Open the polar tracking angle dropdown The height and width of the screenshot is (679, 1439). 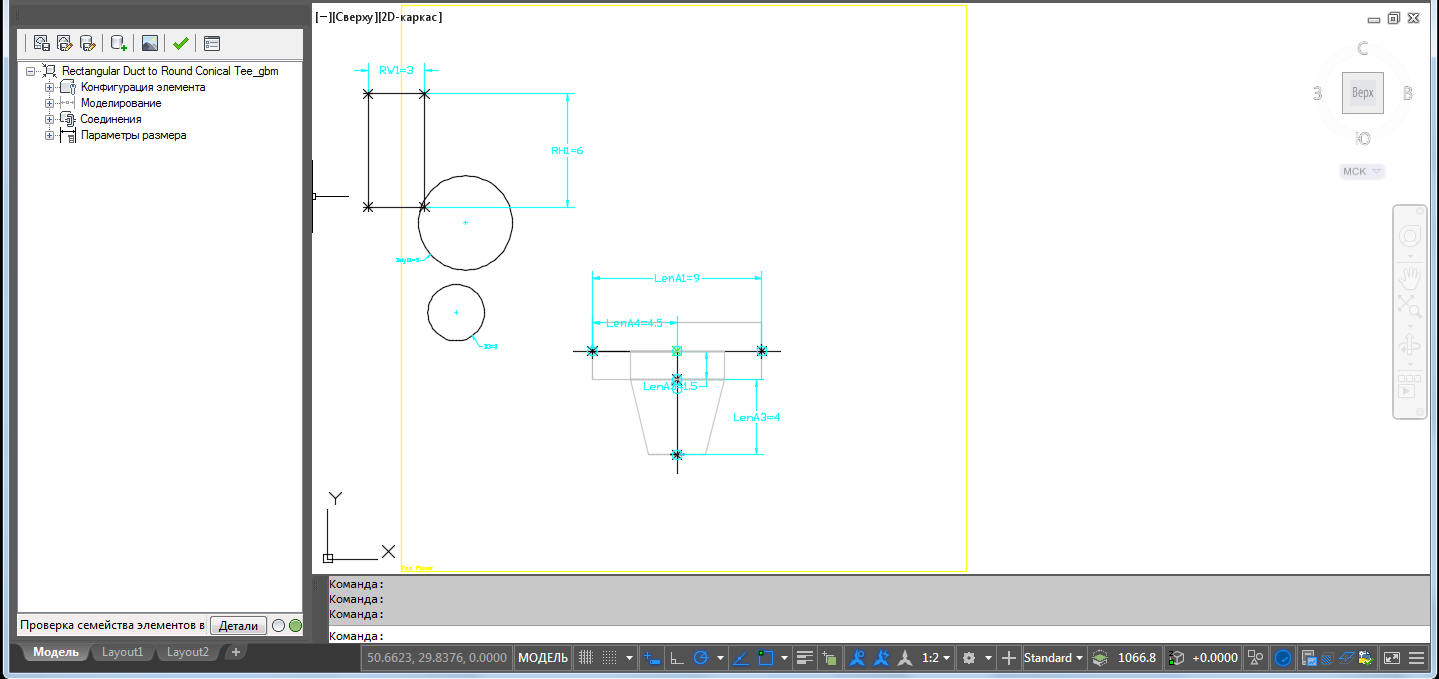click(x=720, y=658)
